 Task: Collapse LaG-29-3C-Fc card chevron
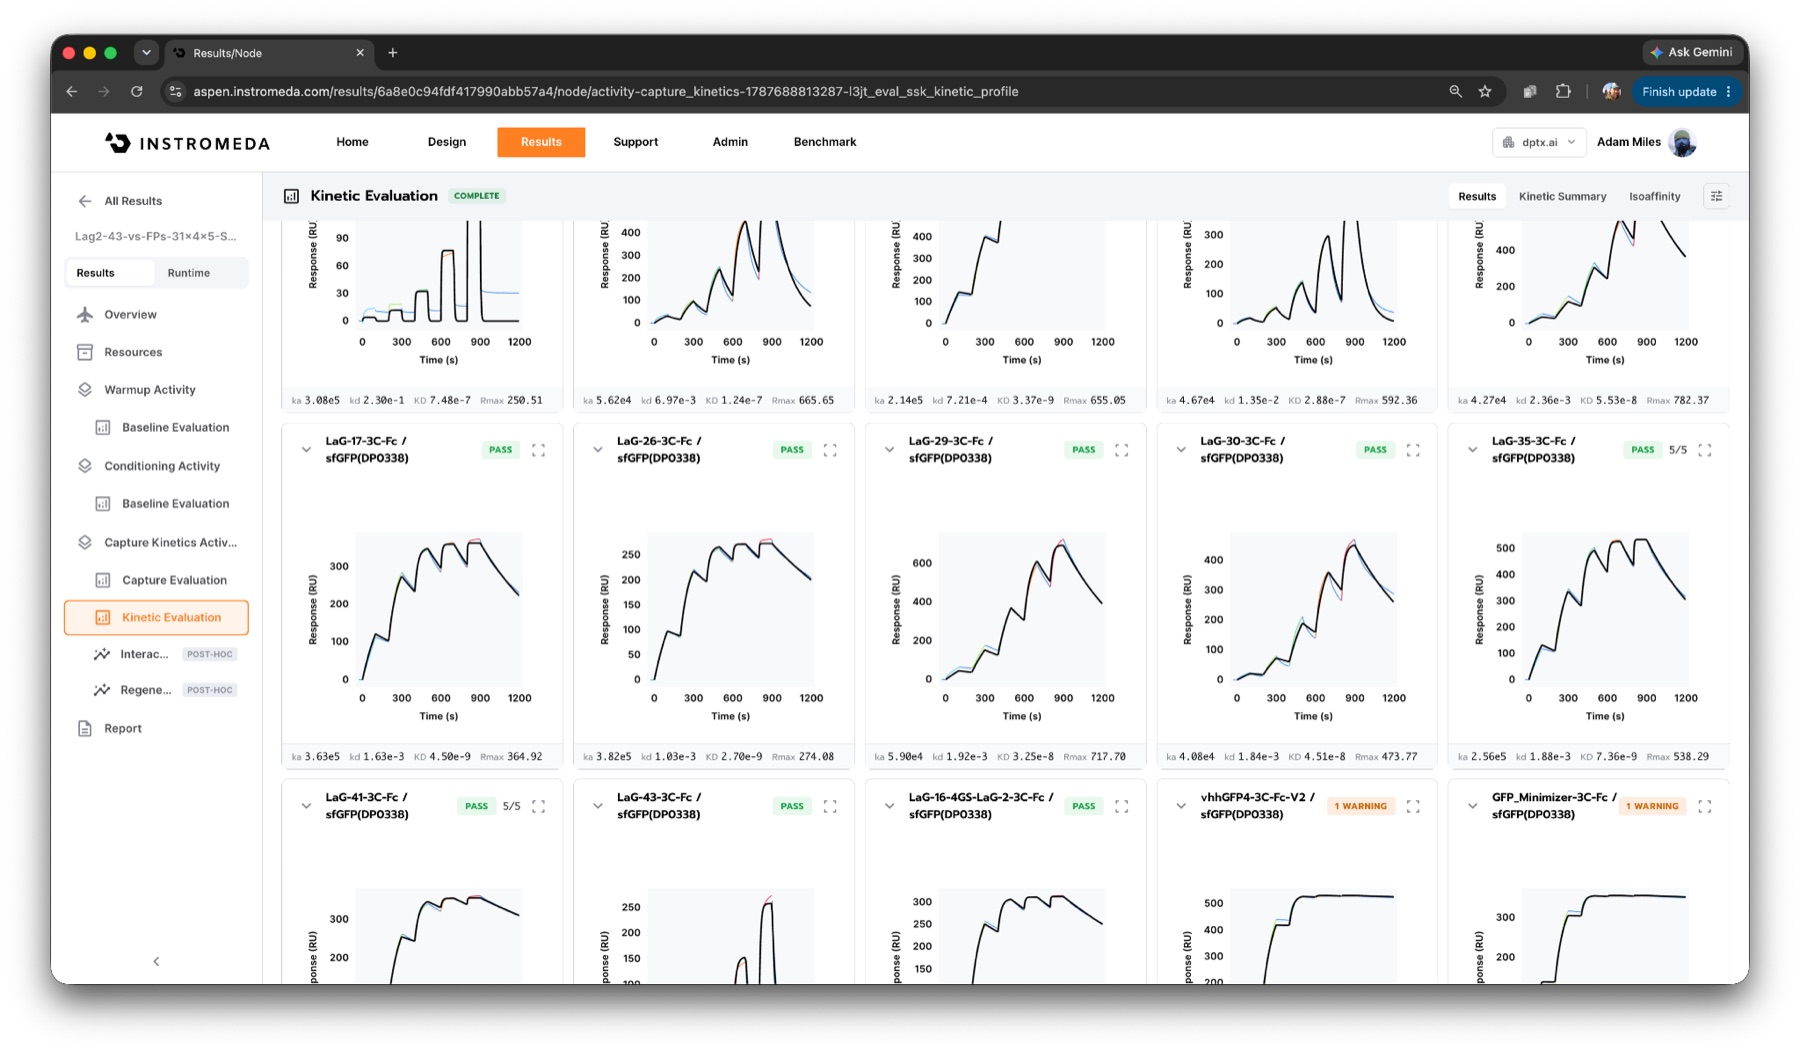889,450
